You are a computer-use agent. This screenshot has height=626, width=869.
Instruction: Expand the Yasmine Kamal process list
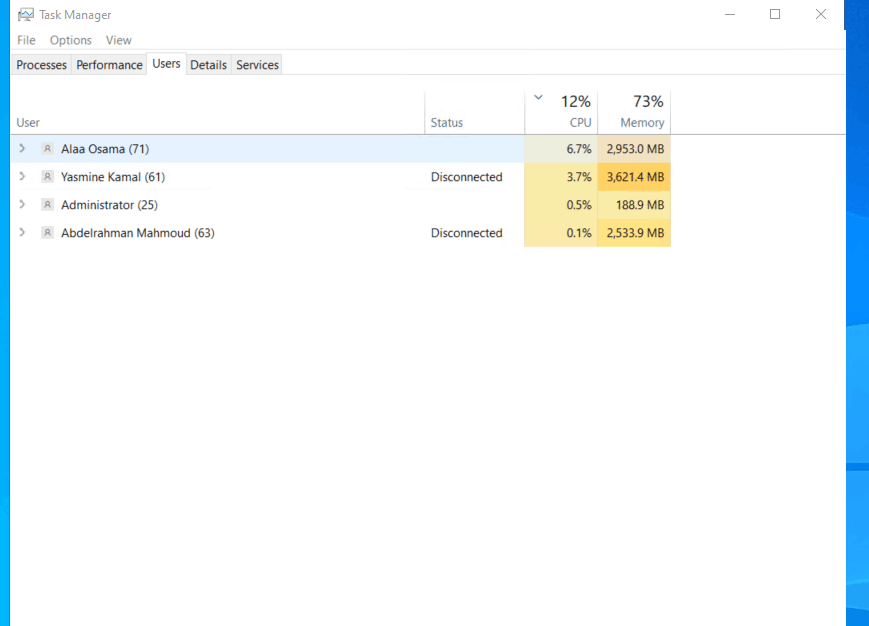click(x=22, y=176)
